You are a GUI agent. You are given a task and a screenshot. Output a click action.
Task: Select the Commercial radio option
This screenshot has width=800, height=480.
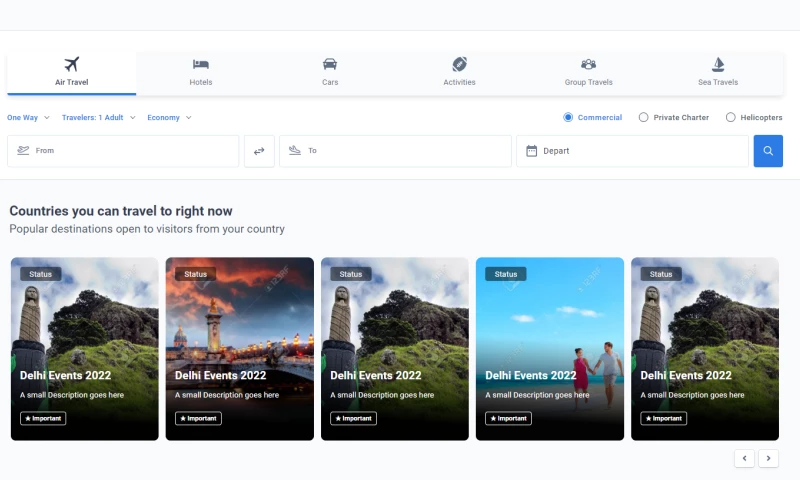point(568,117)
